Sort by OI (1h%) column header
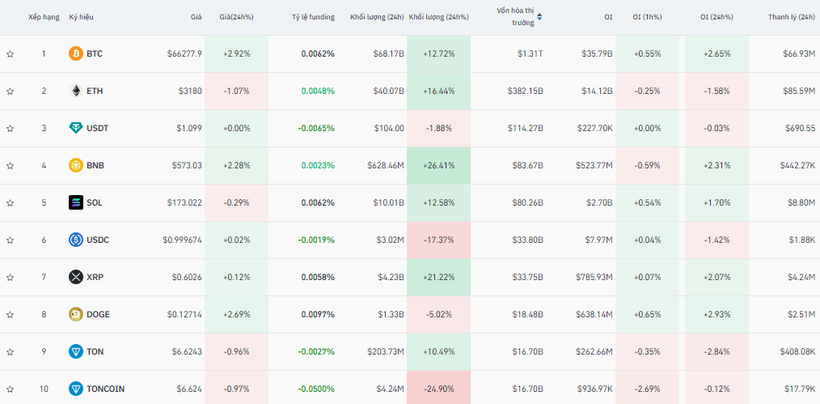Viewport: 820px width, 404px height. tap(647, 17)
